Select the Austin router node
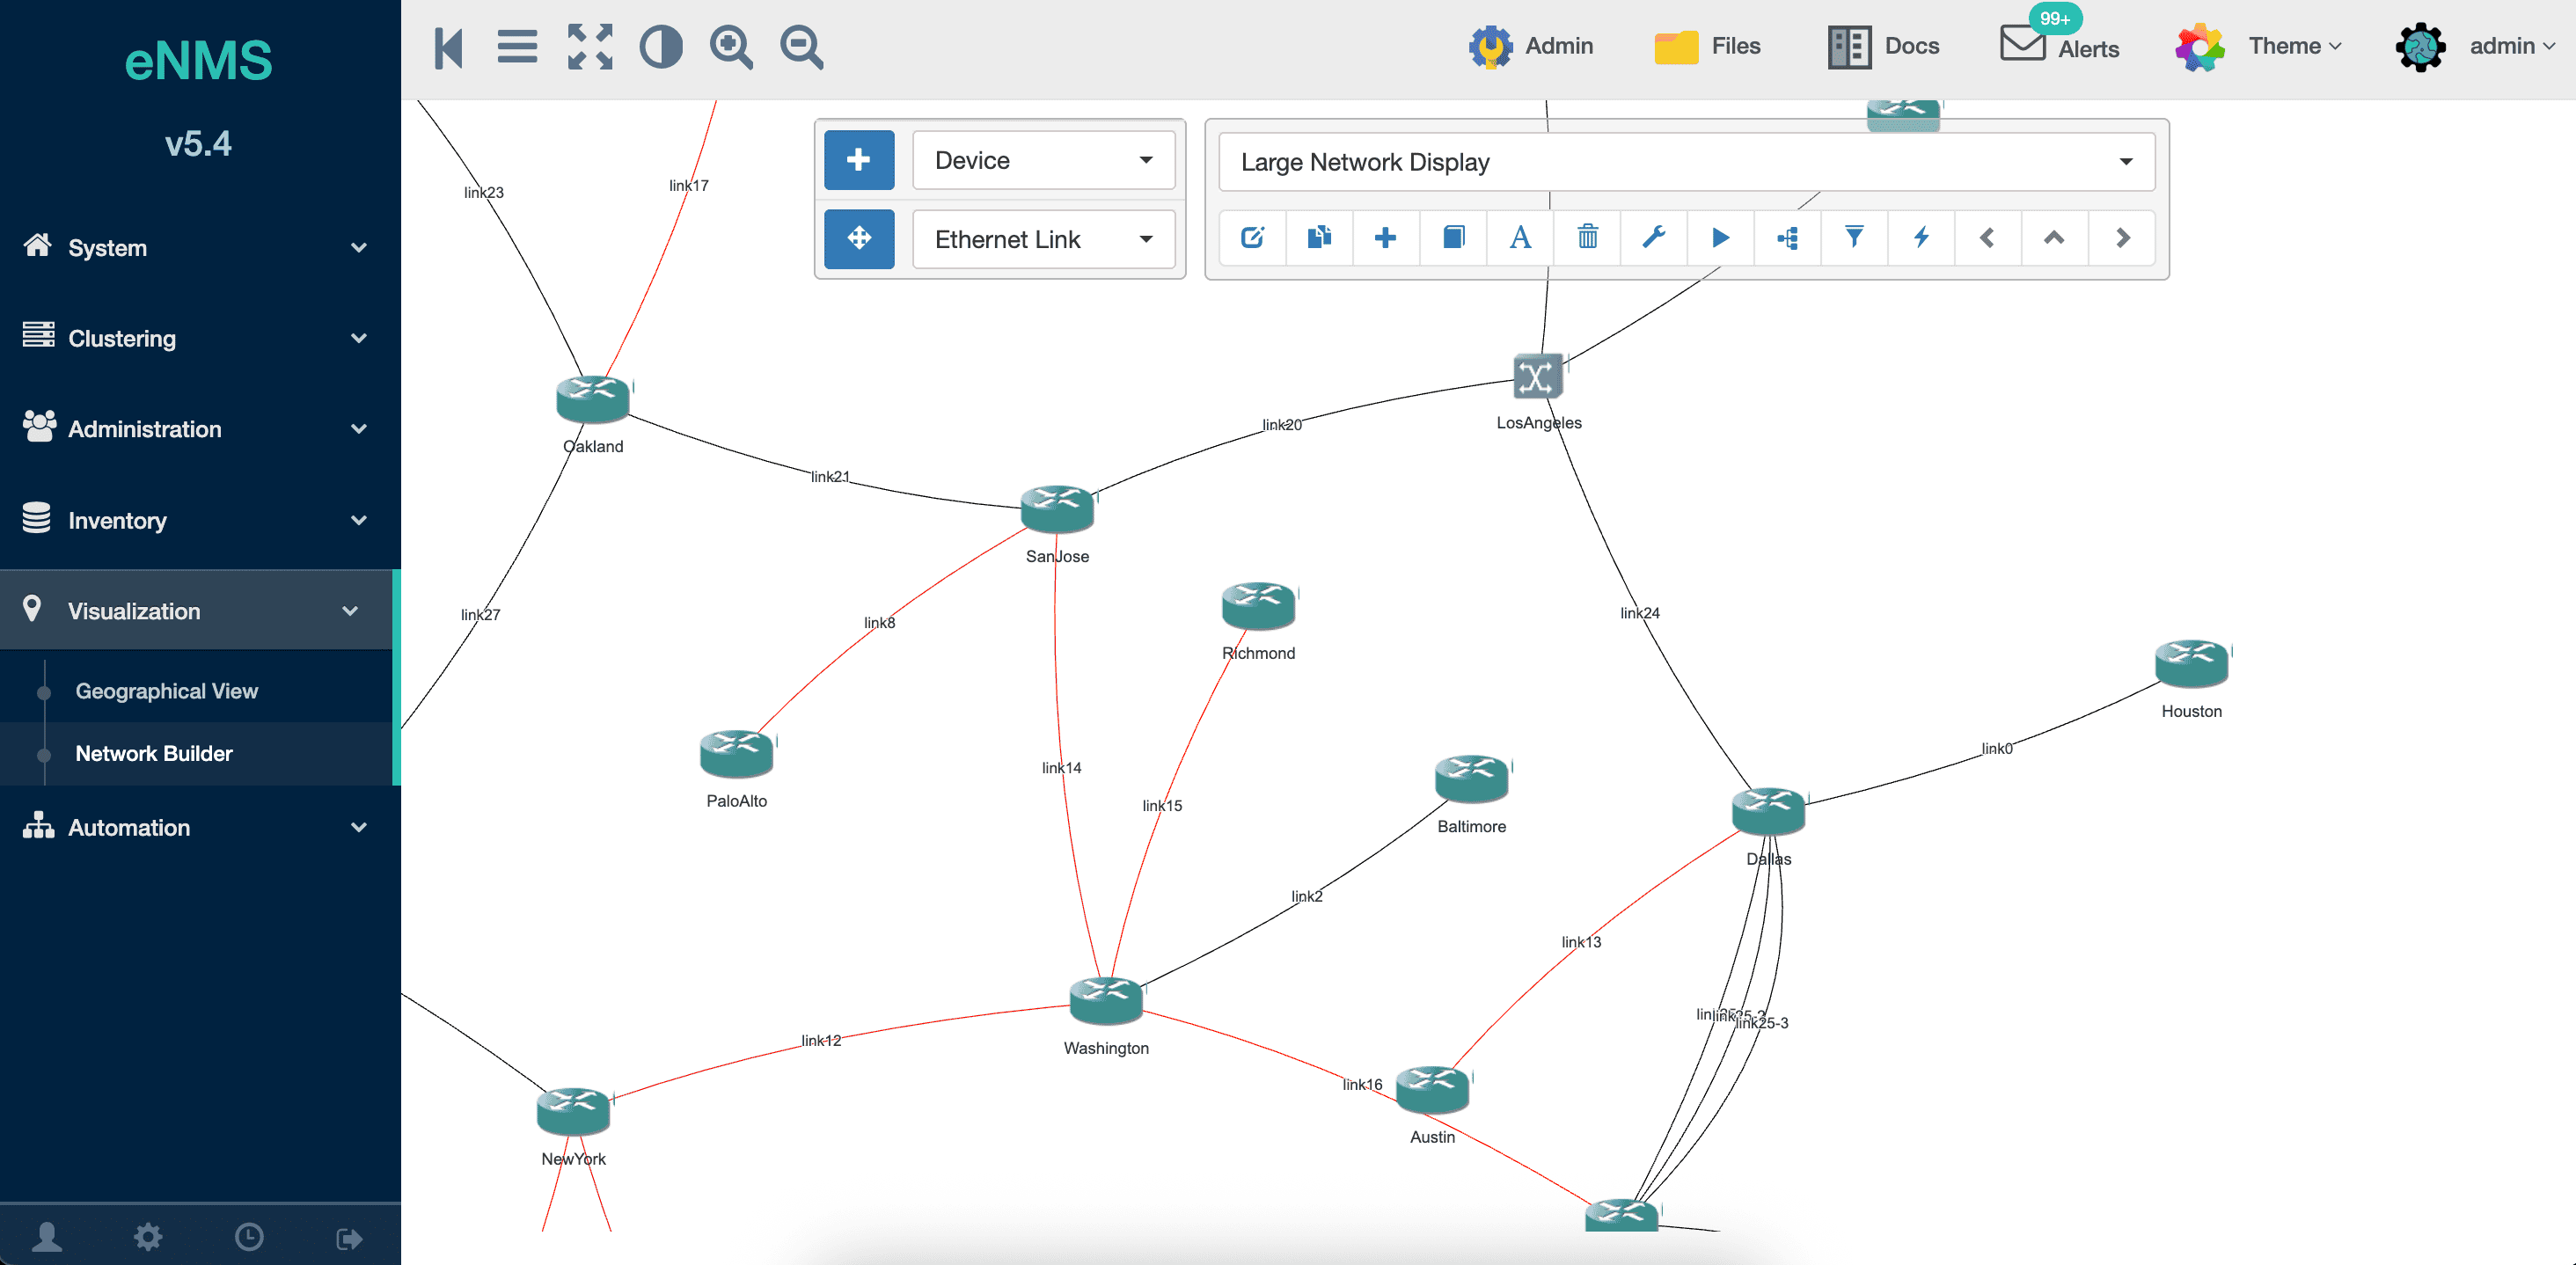 (1432, 1089)
